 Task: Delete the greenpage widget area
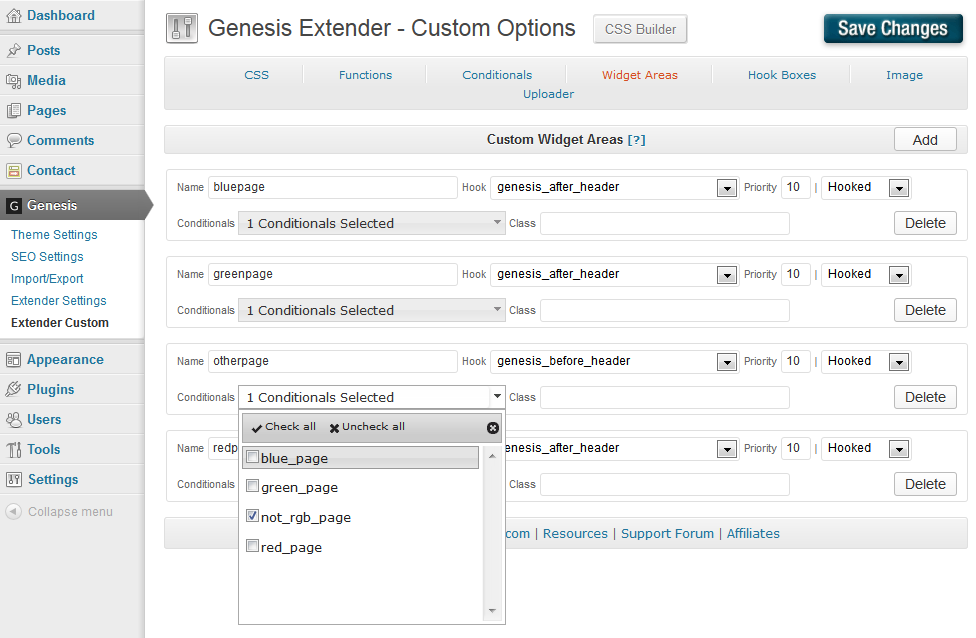click(x=925, y=310)
